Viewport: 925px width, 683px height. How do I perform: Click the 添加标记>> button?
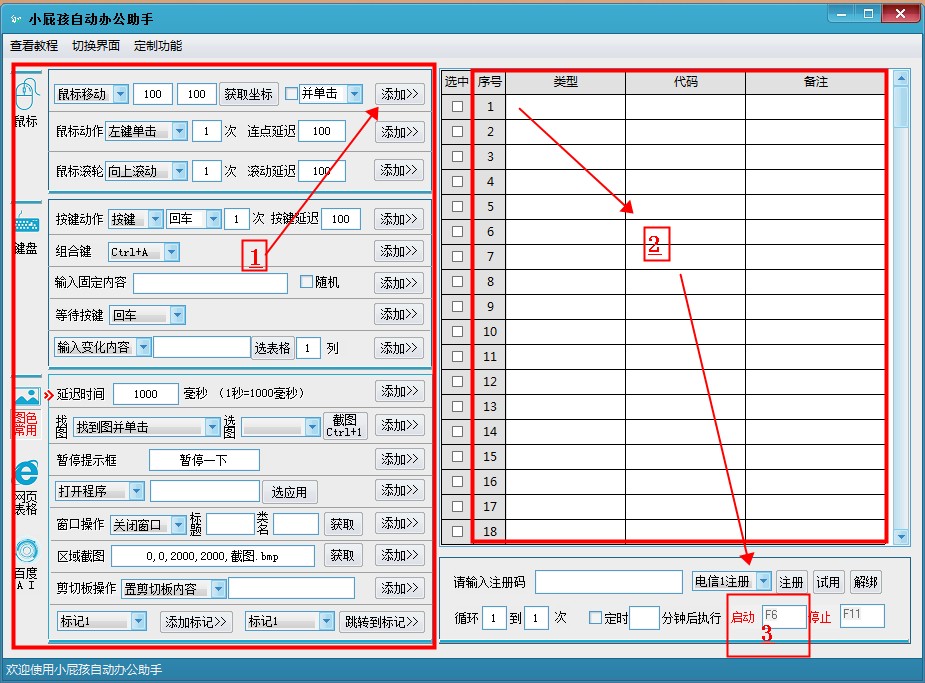click(196, 622)
